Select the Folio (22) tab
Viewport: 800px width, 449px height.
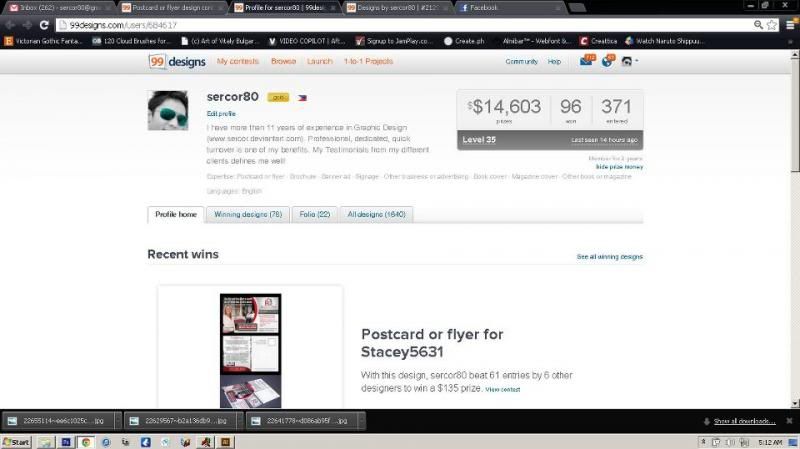[315, 214]
